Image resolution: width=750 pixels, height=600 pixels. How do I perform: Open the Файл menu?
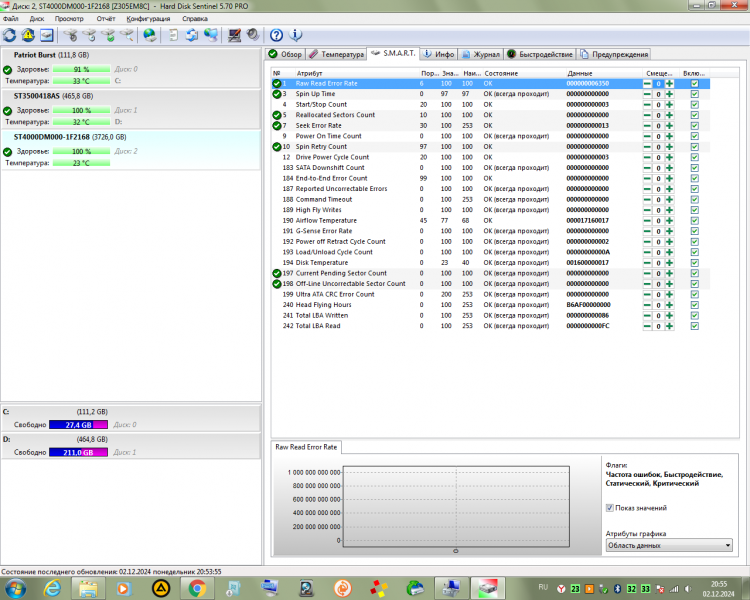[11, 19]
